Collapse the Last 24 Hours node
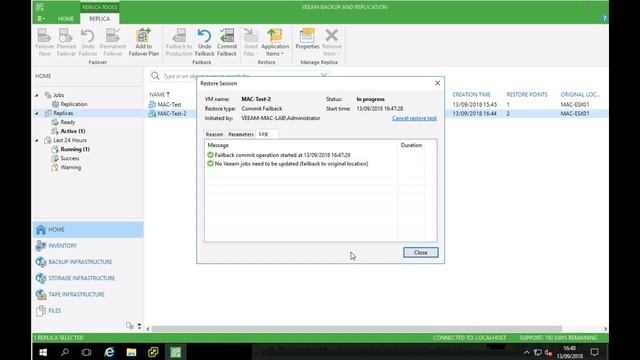 (x=37, y=140)
